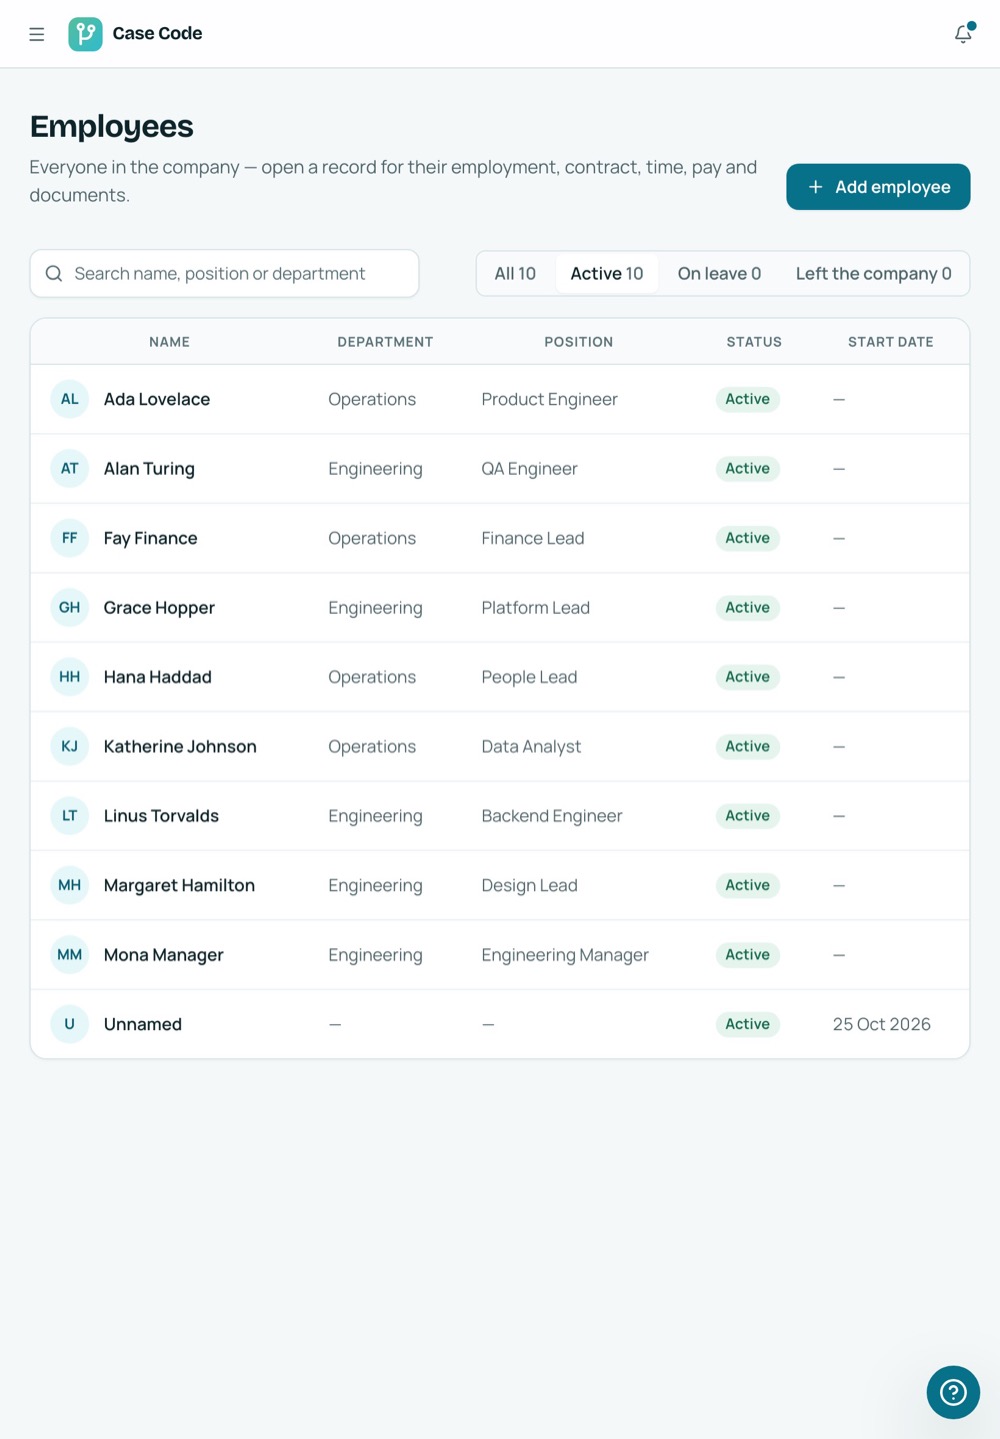This screenshot has height=1439, width=1000.
Task: Open the Unnamed employee record
Action: [x=500, y=1024]
